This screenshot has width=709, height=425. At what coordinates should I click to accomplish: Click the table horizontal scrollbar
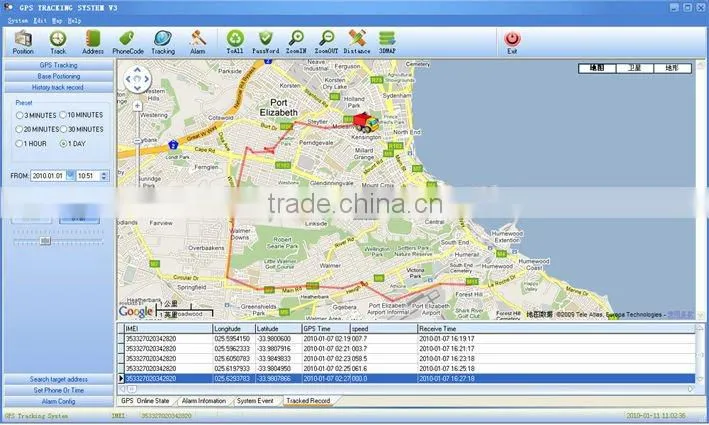point(406,389)
